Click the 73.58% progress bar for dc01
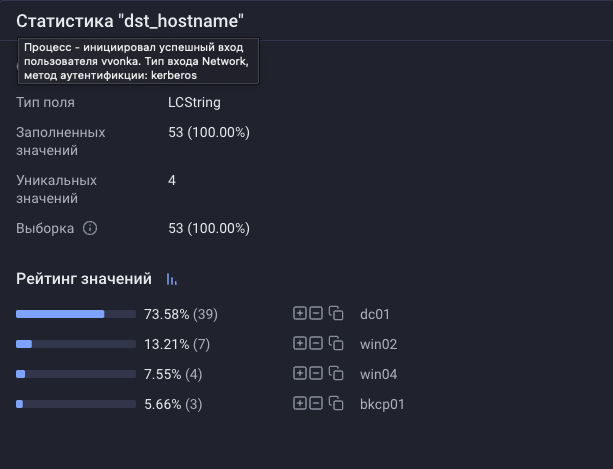The width and height of the screenshot is (613, 469). [76, 314]
